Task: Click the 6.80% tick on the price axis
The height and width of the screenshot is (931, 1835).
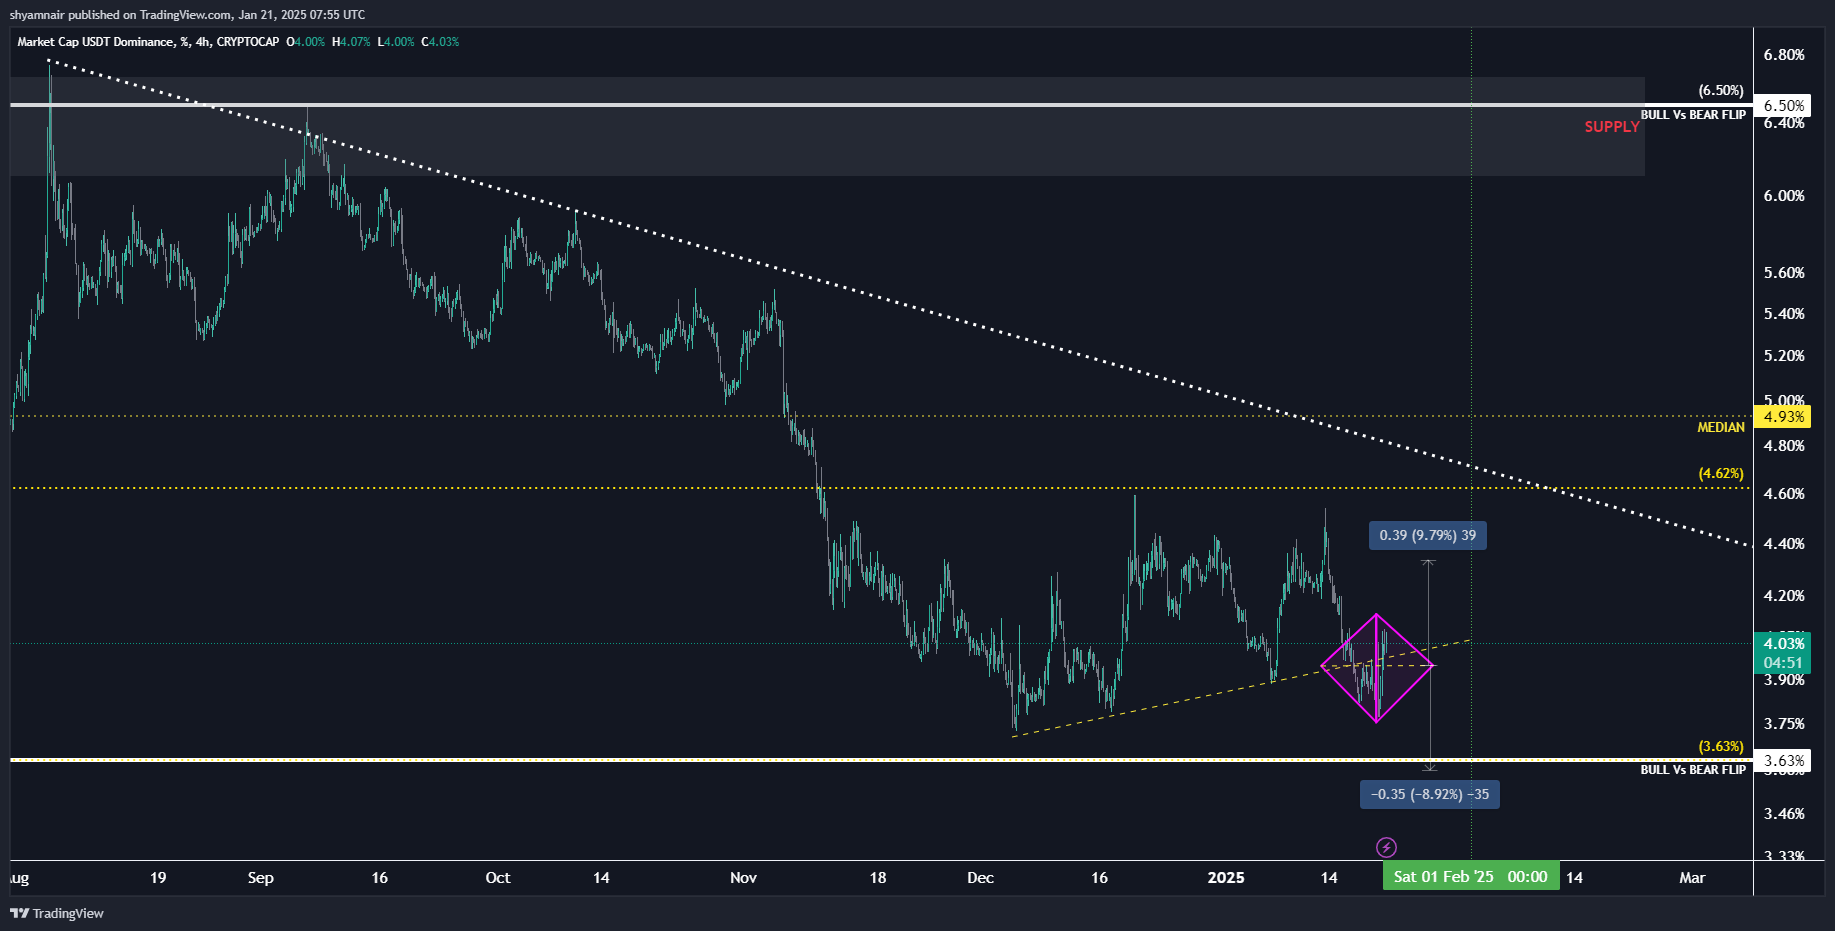Action: point(1784,55)
